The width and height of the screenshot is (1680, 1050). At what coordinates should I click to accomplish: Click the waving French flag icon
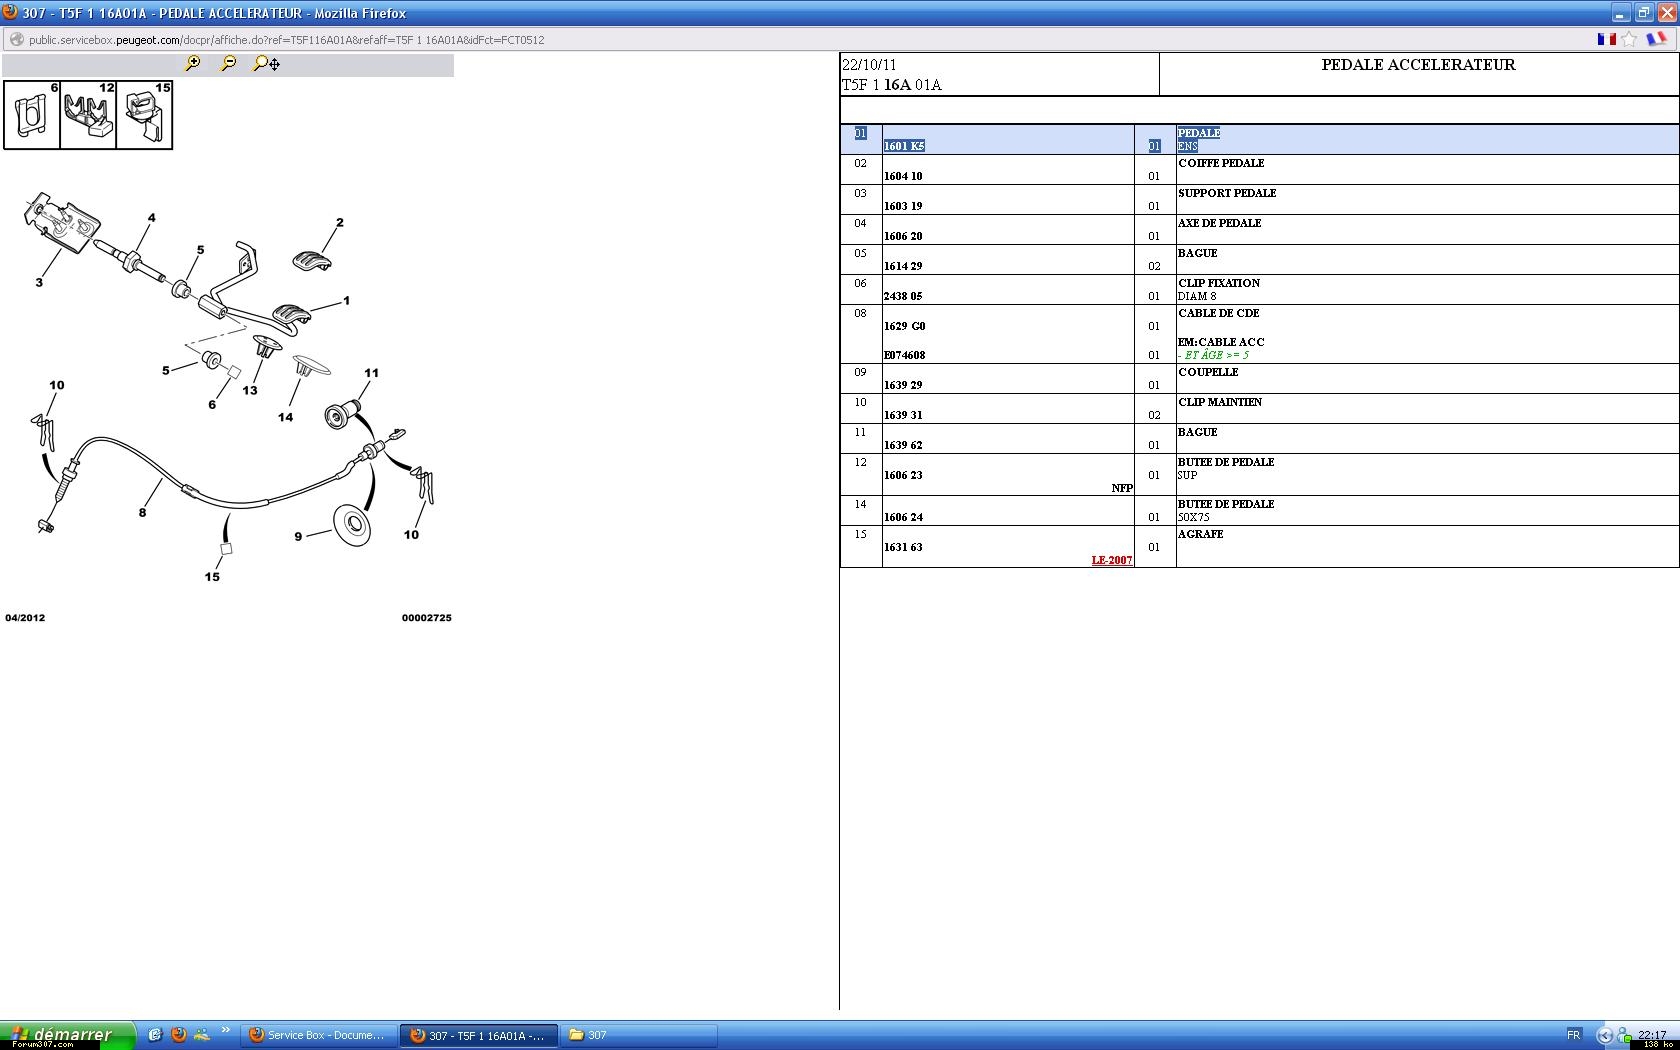[1656, 39]
